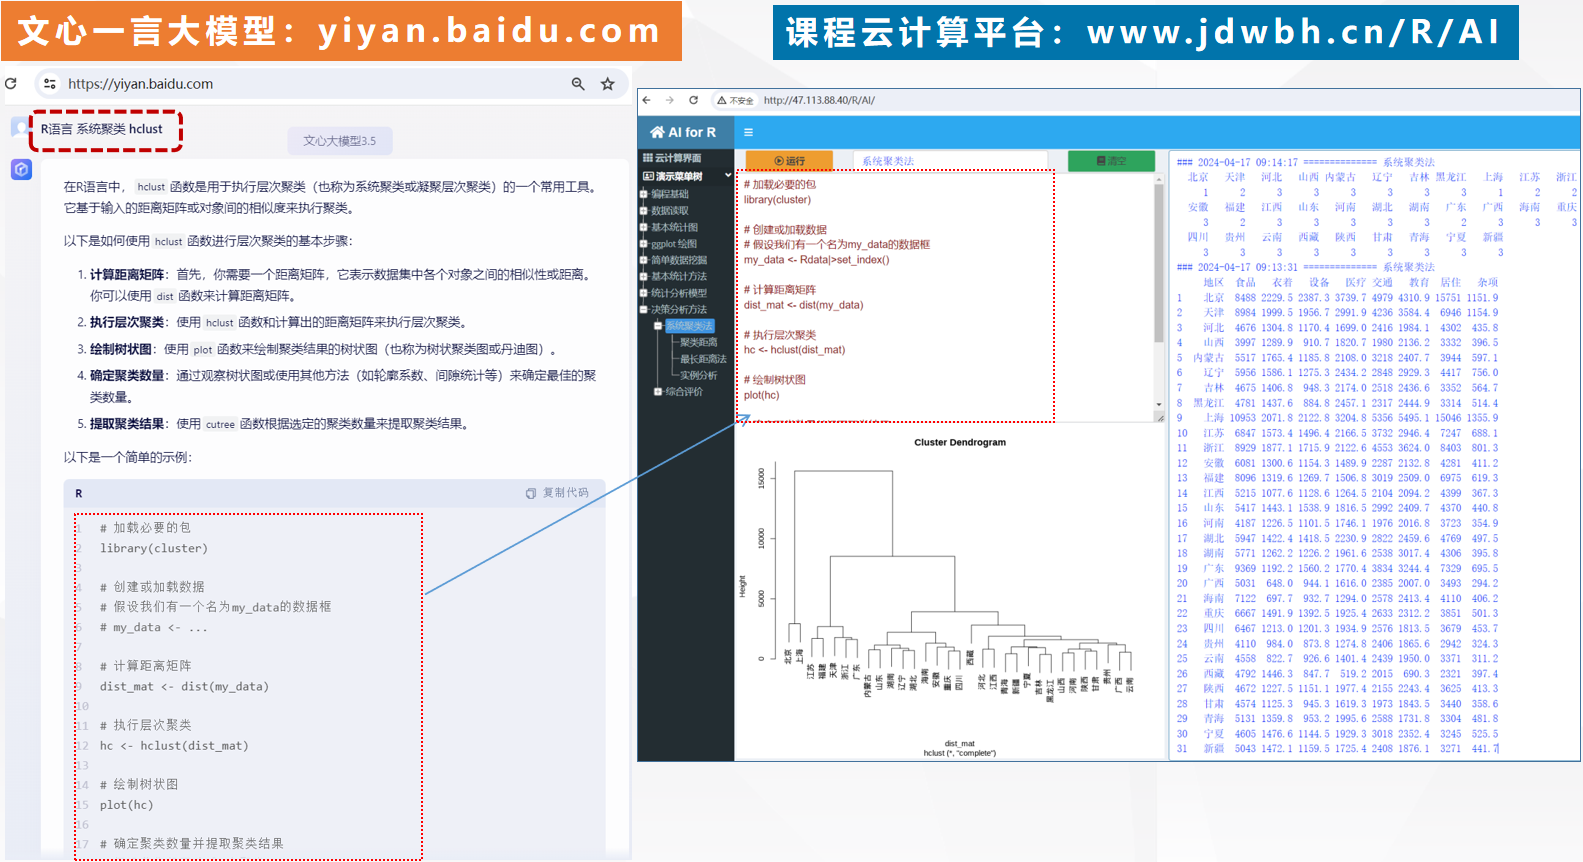Expand the 编程基础 tree node

[644, 194]
